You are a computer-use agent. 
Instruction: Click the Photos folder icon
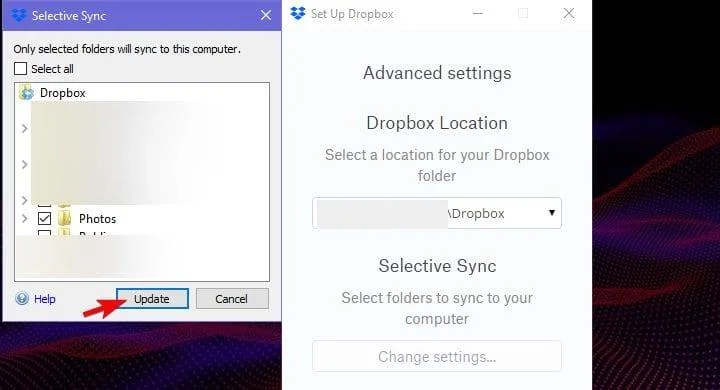click(x=65, y=218)
